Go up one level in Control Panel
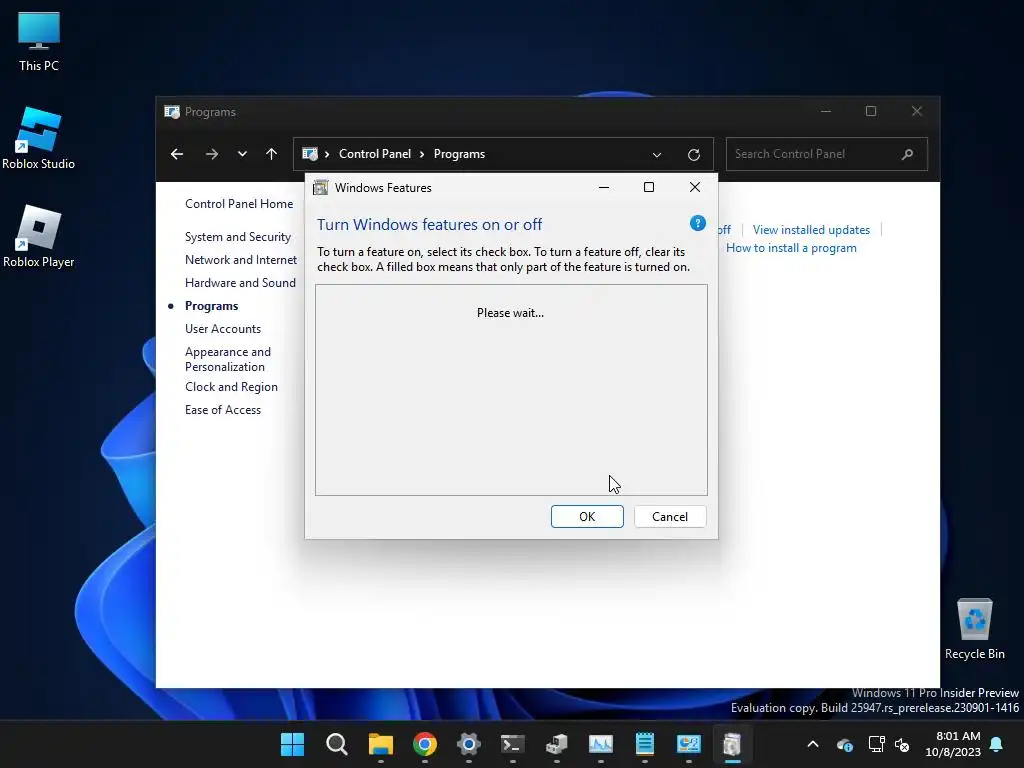This screenshot has width=1024, height=768. tap(272, 154)
